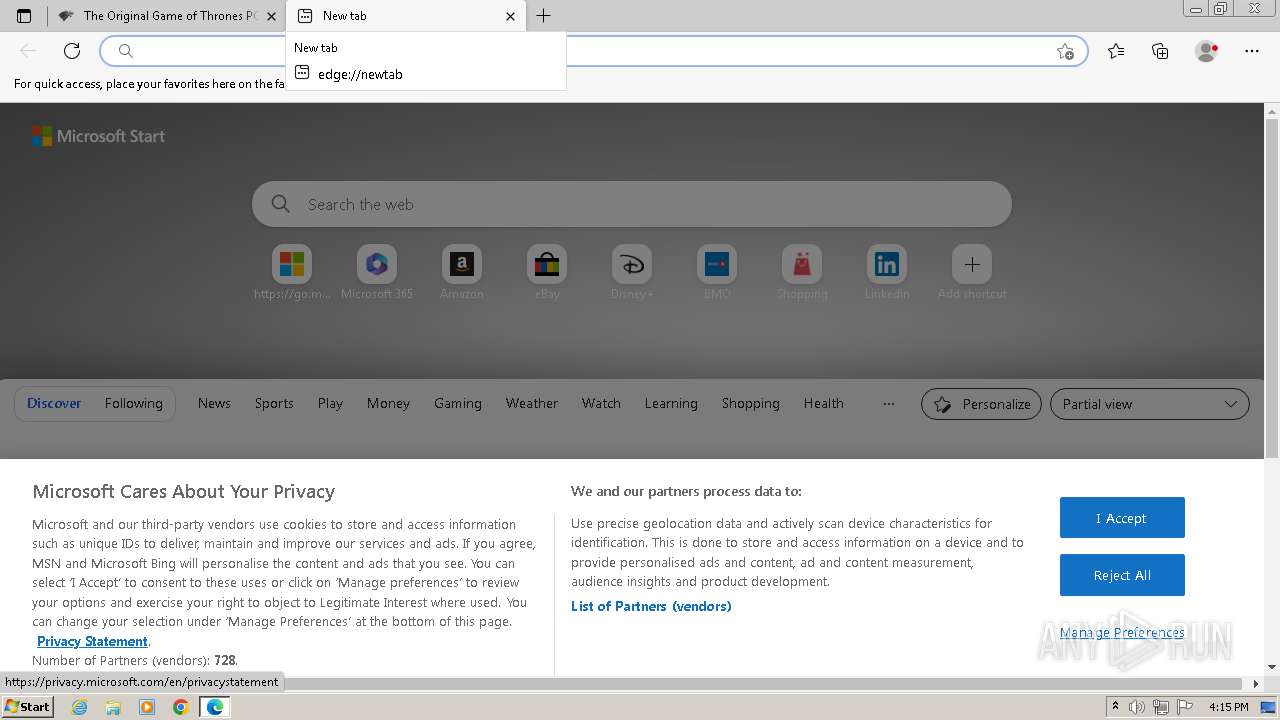The height and width of the screenshot is (720, 1280).
Task: Launch Google Chrome from the taskbar
Action: tap(181, 707)
